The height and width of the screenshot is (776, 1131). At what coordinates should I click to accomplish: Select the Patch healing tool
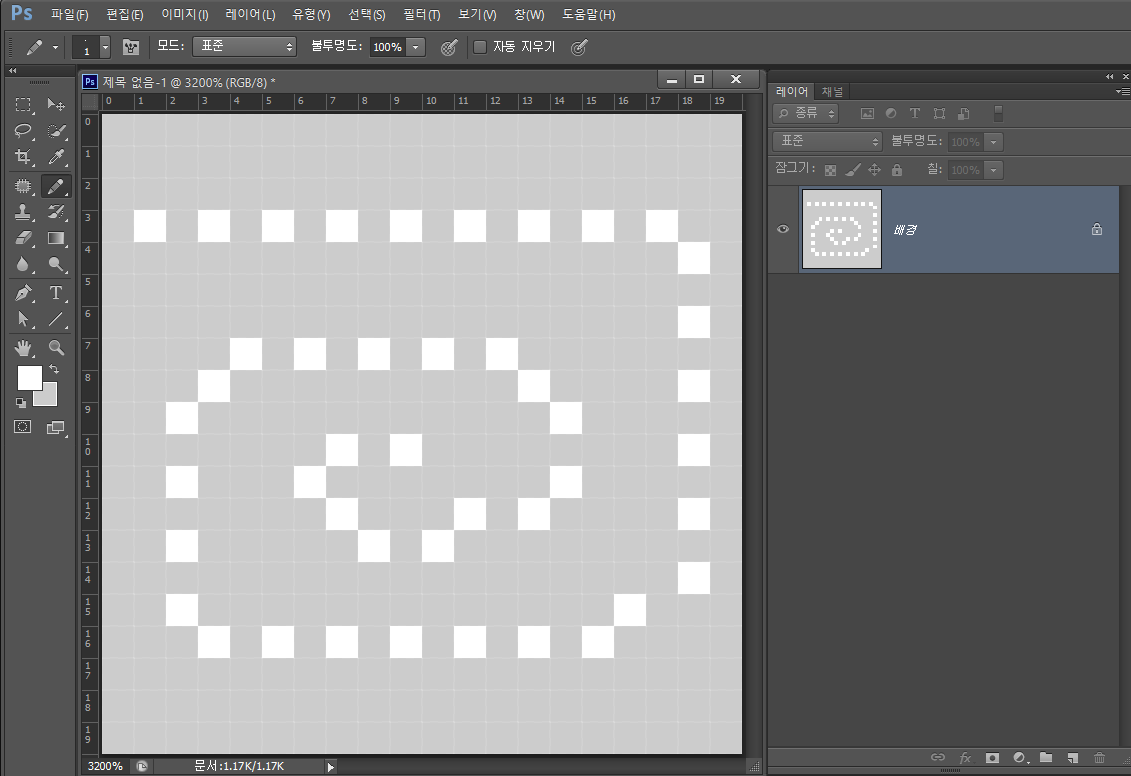pos(23,186)
